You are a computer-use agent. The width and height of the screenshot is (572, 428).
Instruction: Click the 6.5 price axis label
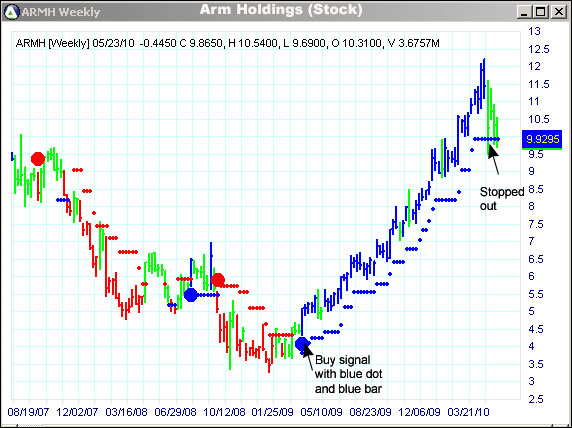pos(536,259)
